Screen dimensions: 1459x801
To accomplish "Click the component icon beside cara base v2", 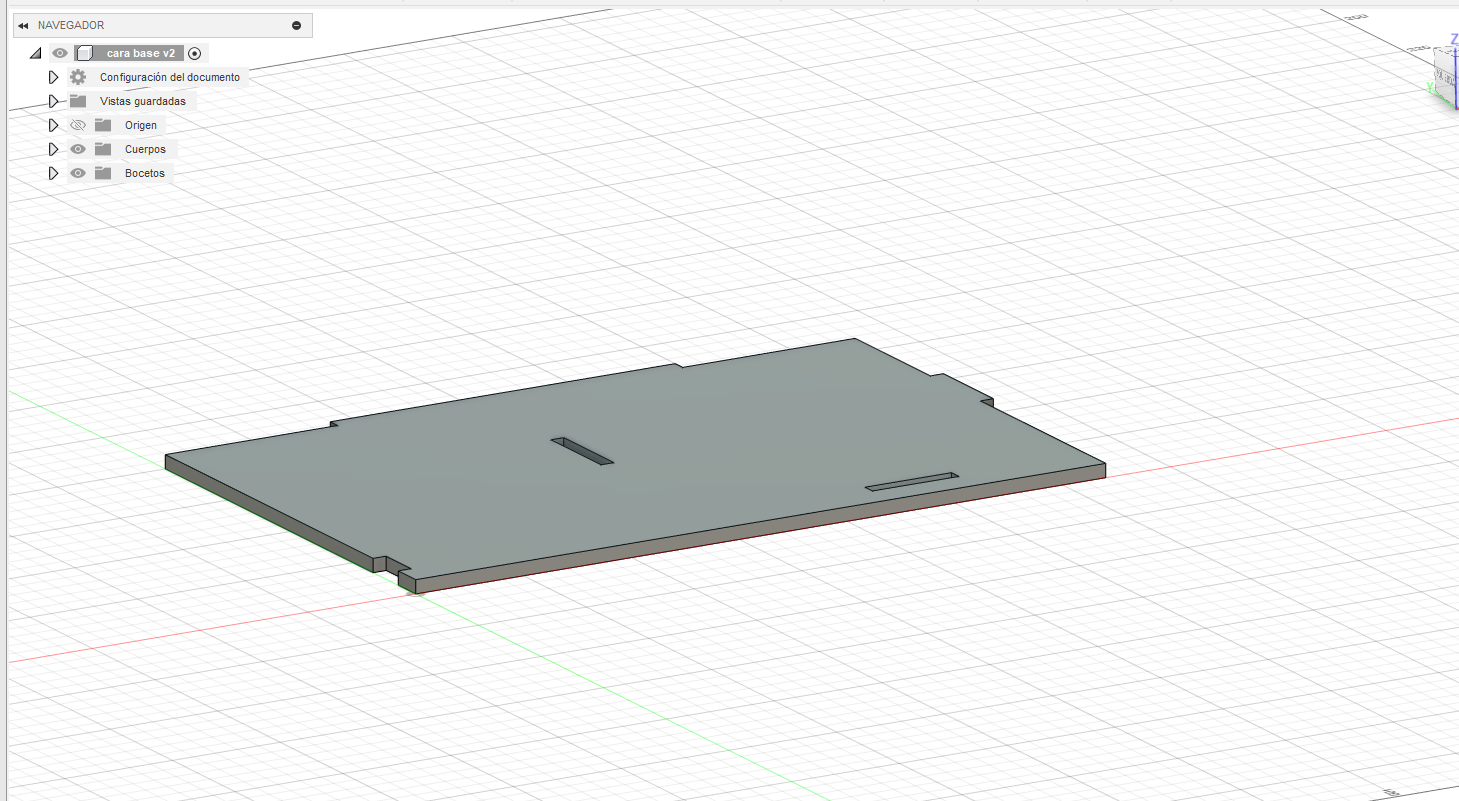I will tap(85, 53).
